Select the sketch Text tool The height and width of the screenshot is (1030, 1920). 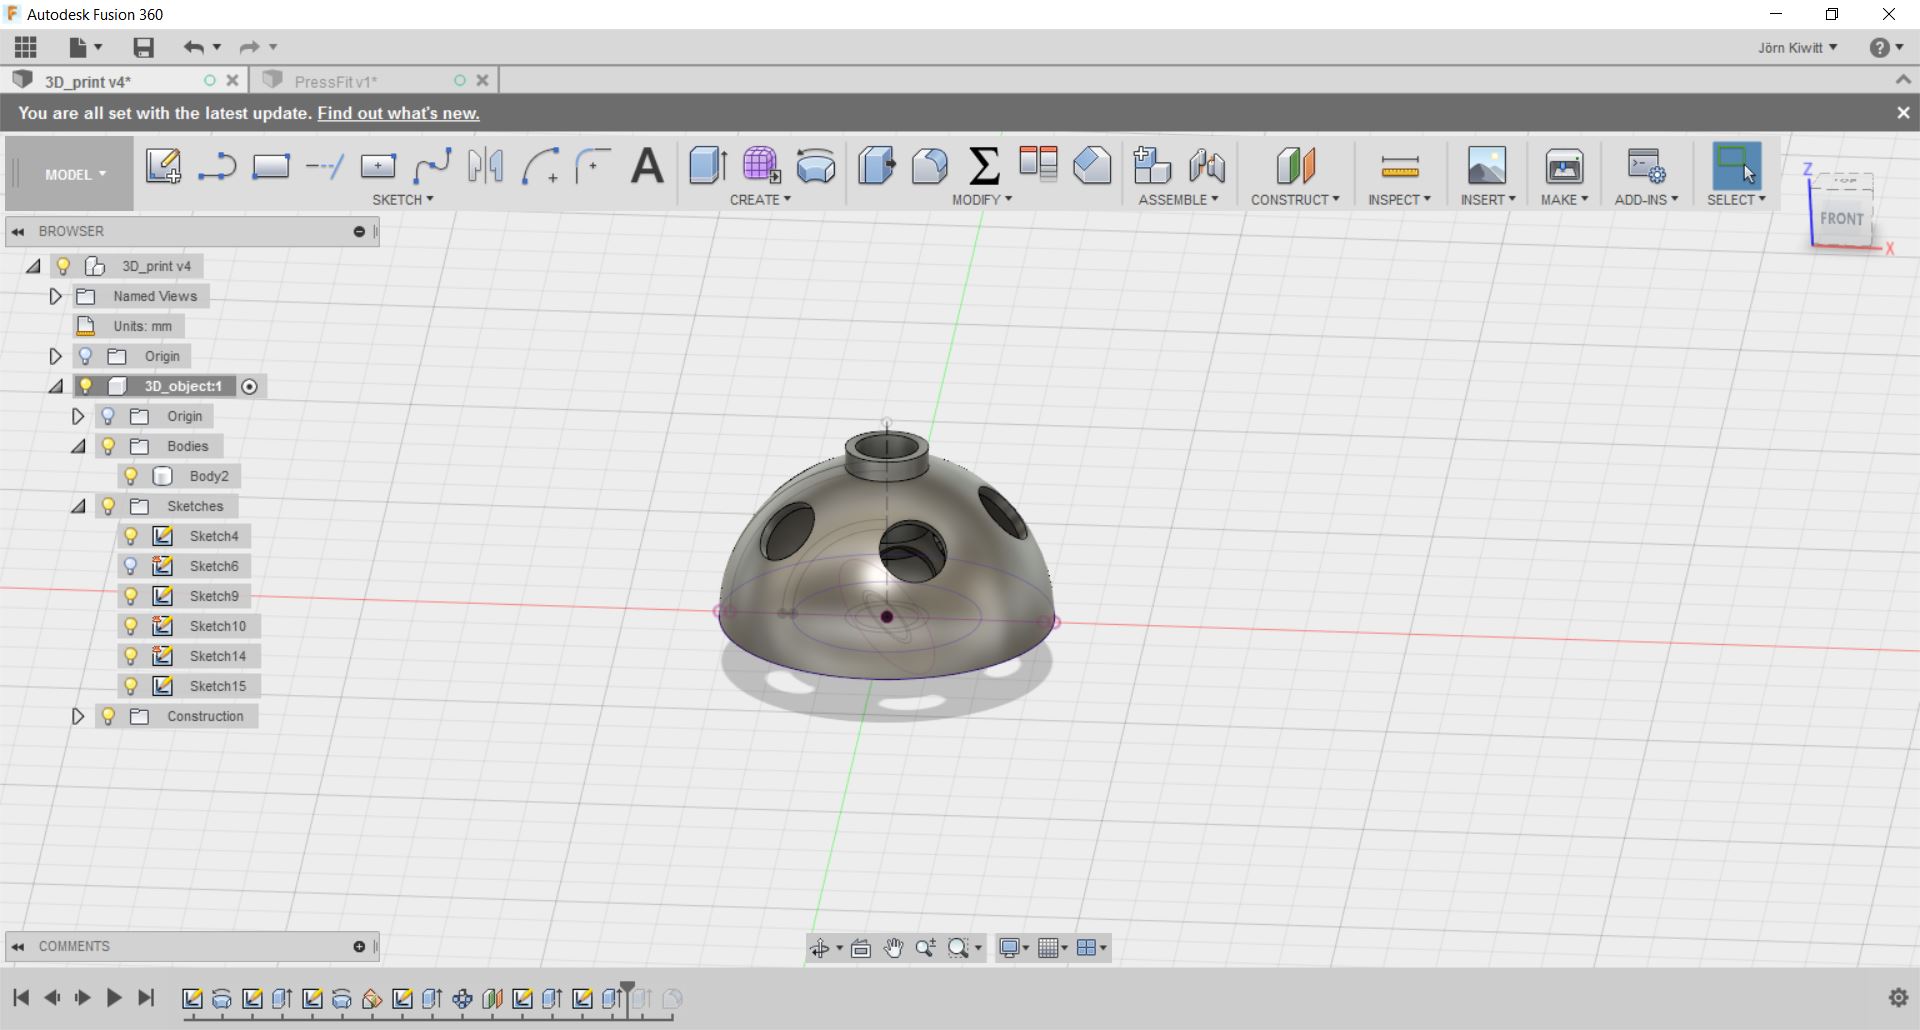tap(647, 166)
